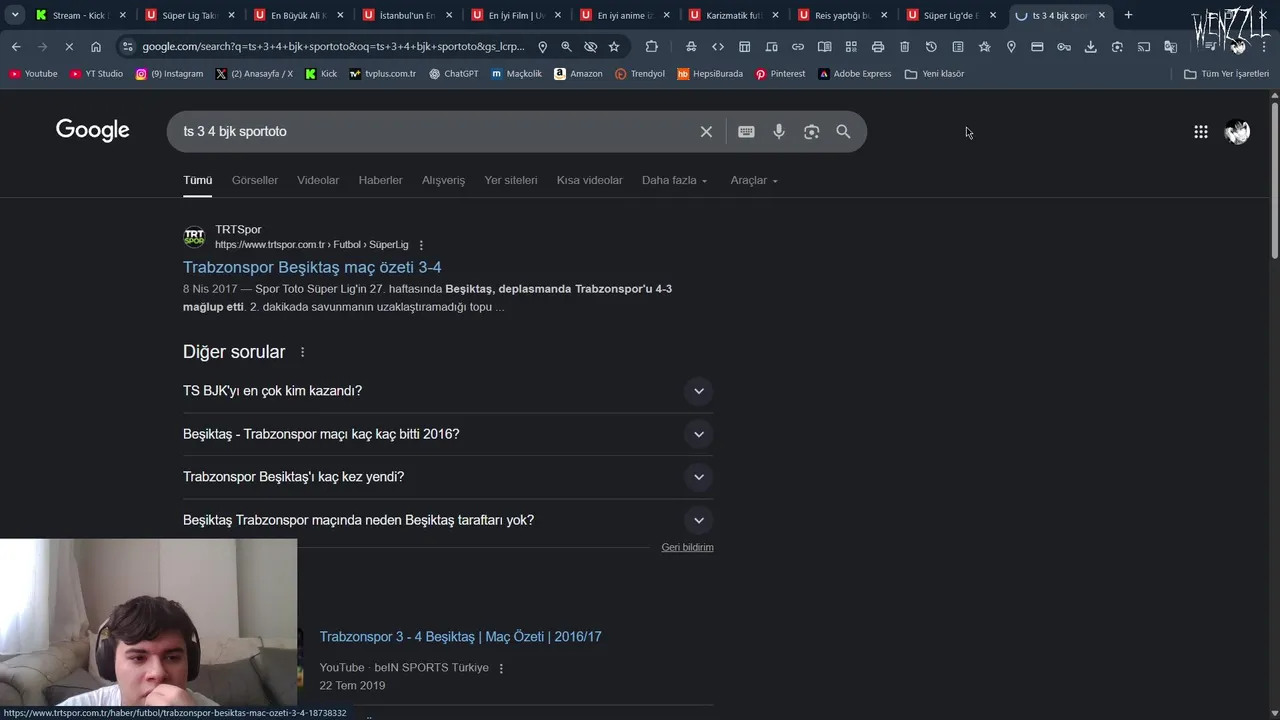1280x720 pixels.
Task: Open the ChatGPT bookmark
Action: [453, 74]
